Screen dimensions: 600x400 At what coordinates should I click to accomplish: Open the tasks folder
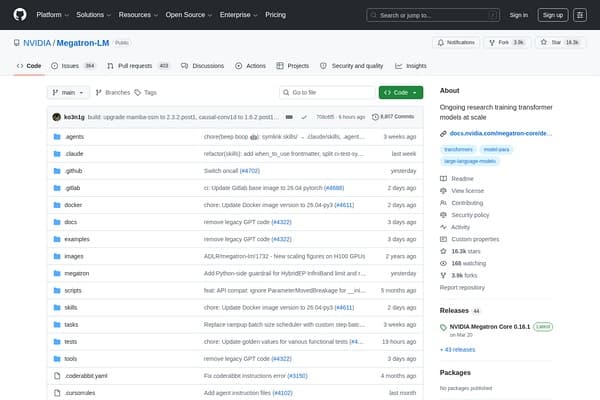click(71, 325)
